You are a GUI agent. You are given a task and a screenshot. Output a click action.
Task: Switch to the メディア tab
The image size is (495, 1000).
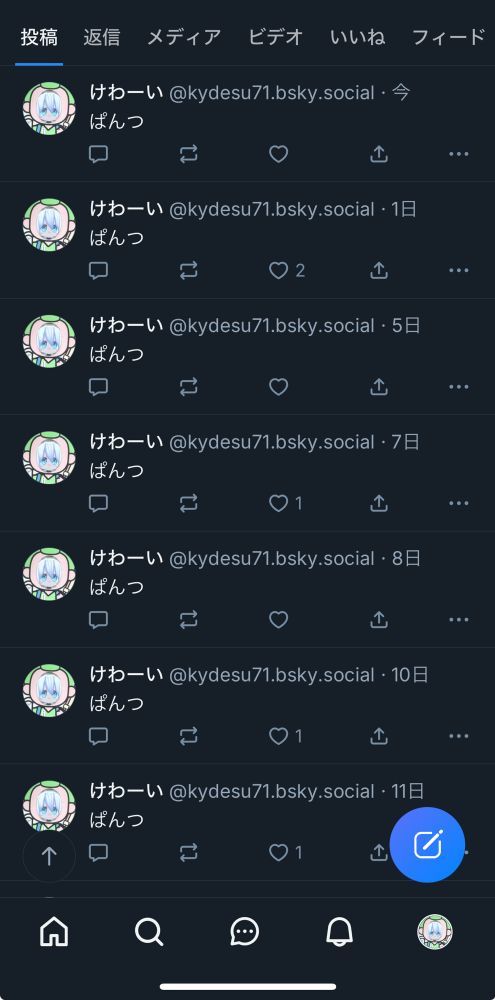[x=184, y=37]
